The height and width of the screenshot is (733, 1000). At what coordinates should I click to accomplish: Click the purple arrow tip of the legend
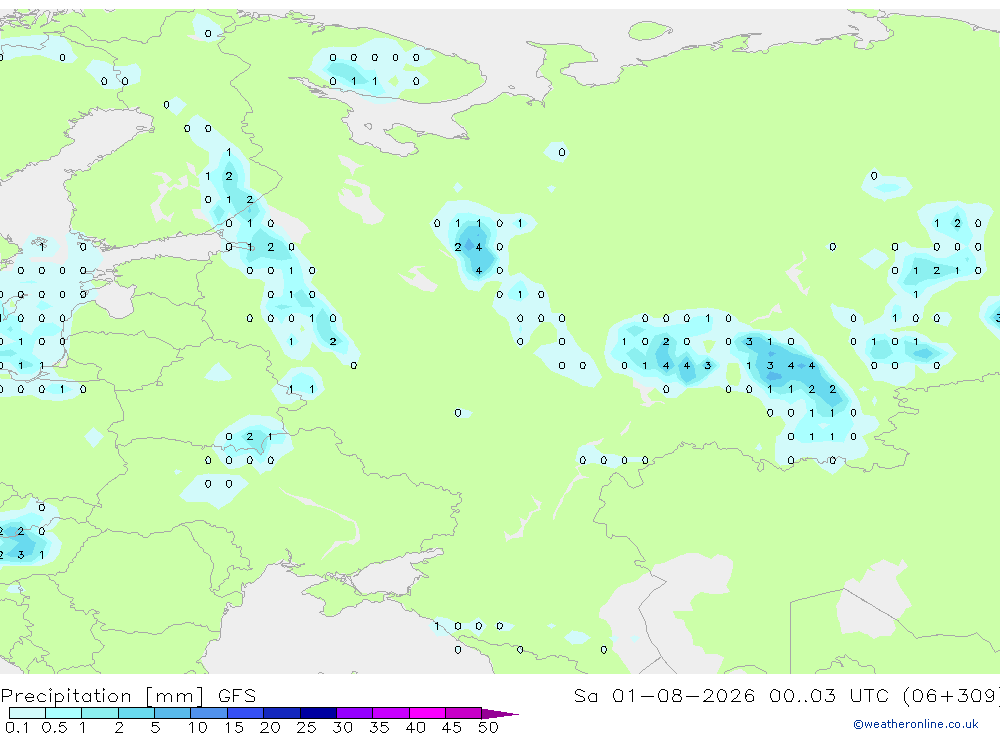(499, 713)
